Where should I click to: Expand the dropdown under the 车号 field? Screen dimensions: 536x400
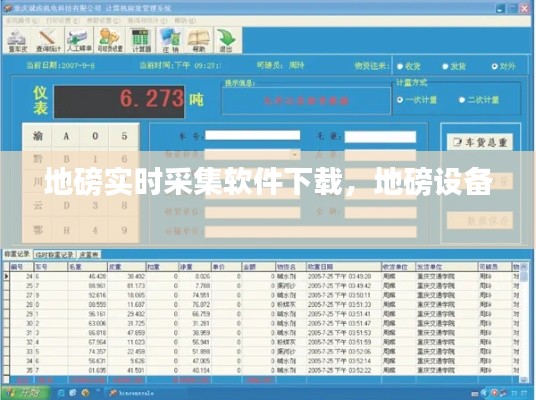(295, 155)
